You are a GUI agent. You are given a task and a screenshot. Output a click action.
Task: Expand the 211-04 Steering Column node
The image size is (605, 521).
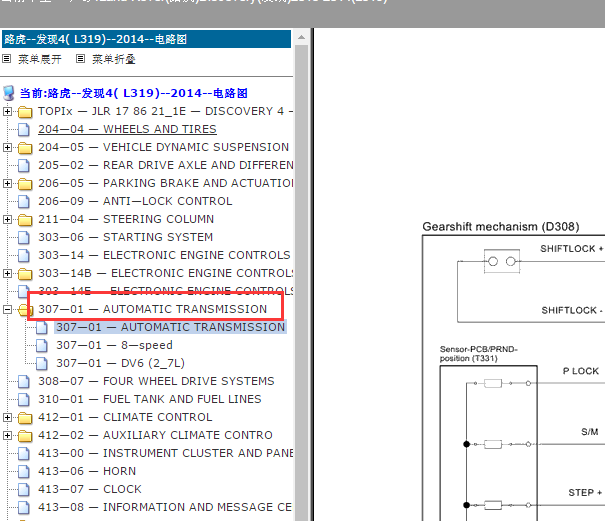pos(7,220)
